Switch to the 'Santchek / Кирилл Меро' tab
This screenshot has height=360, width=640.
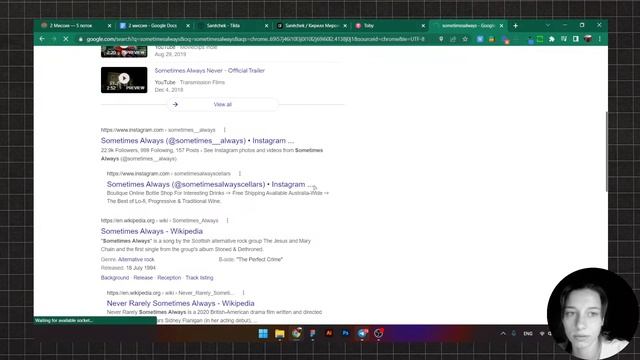pyautogui.click(x=312, y=26)
